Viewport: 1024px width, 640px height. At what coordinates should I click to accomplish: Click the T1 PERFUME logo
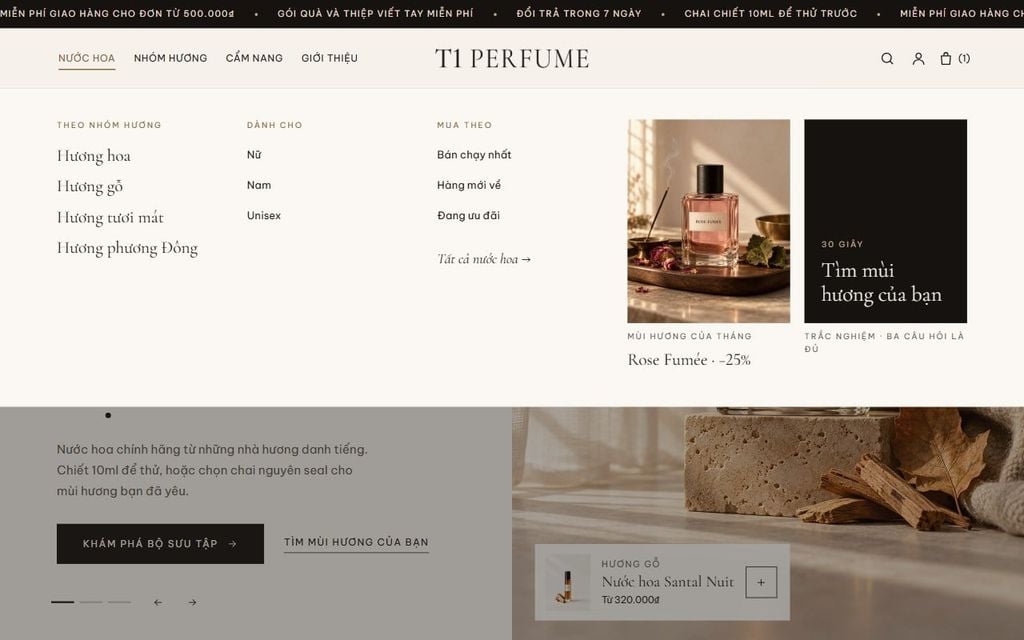click(512, 59)
